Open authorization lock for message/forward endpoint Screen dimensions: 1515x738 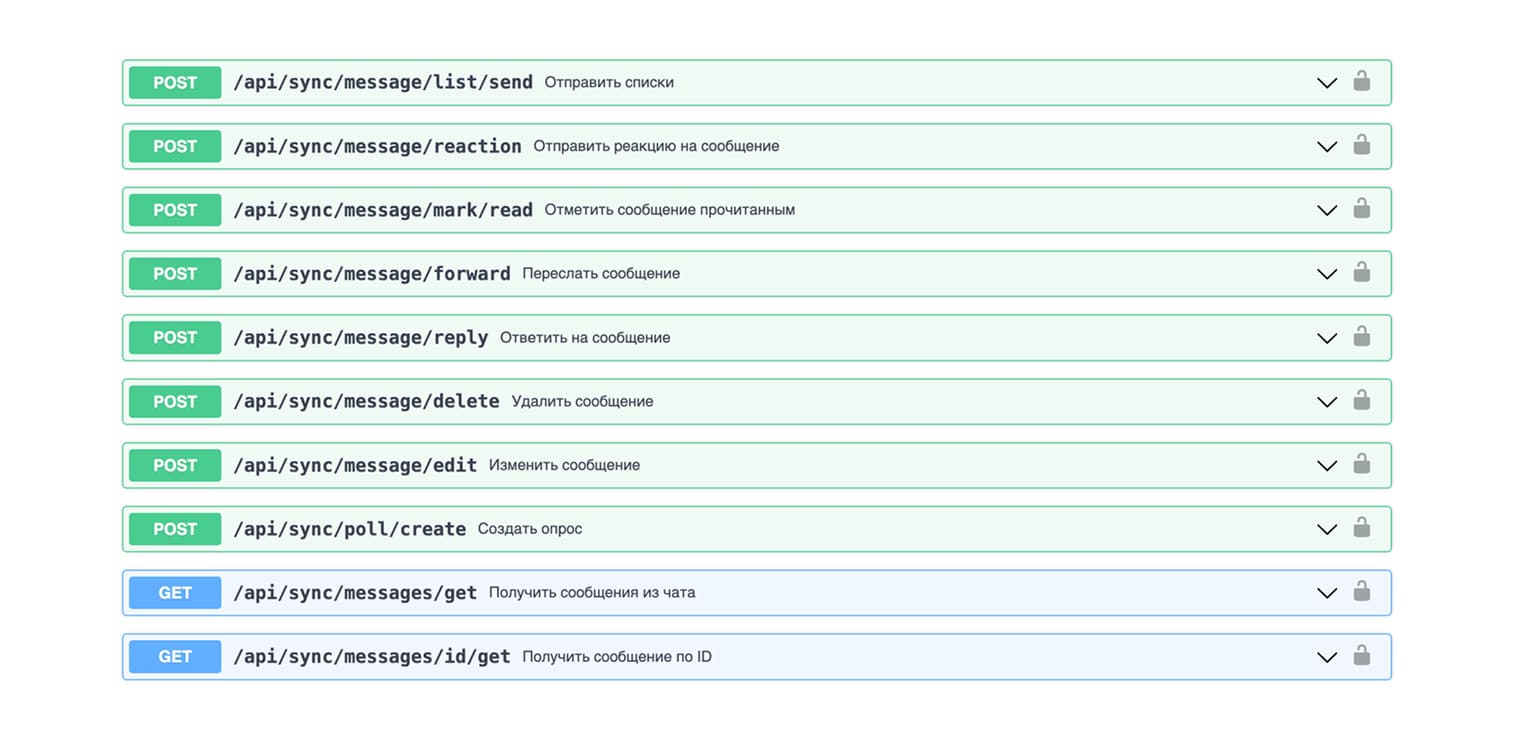pos(1361,272)
